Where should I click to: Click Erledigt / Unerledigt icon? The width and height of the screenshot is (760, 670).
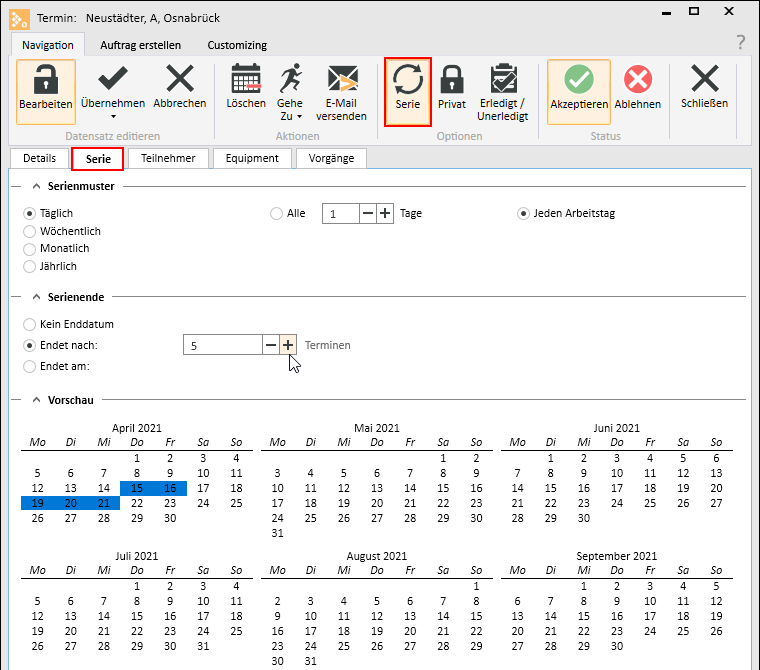tap(503, 82)
